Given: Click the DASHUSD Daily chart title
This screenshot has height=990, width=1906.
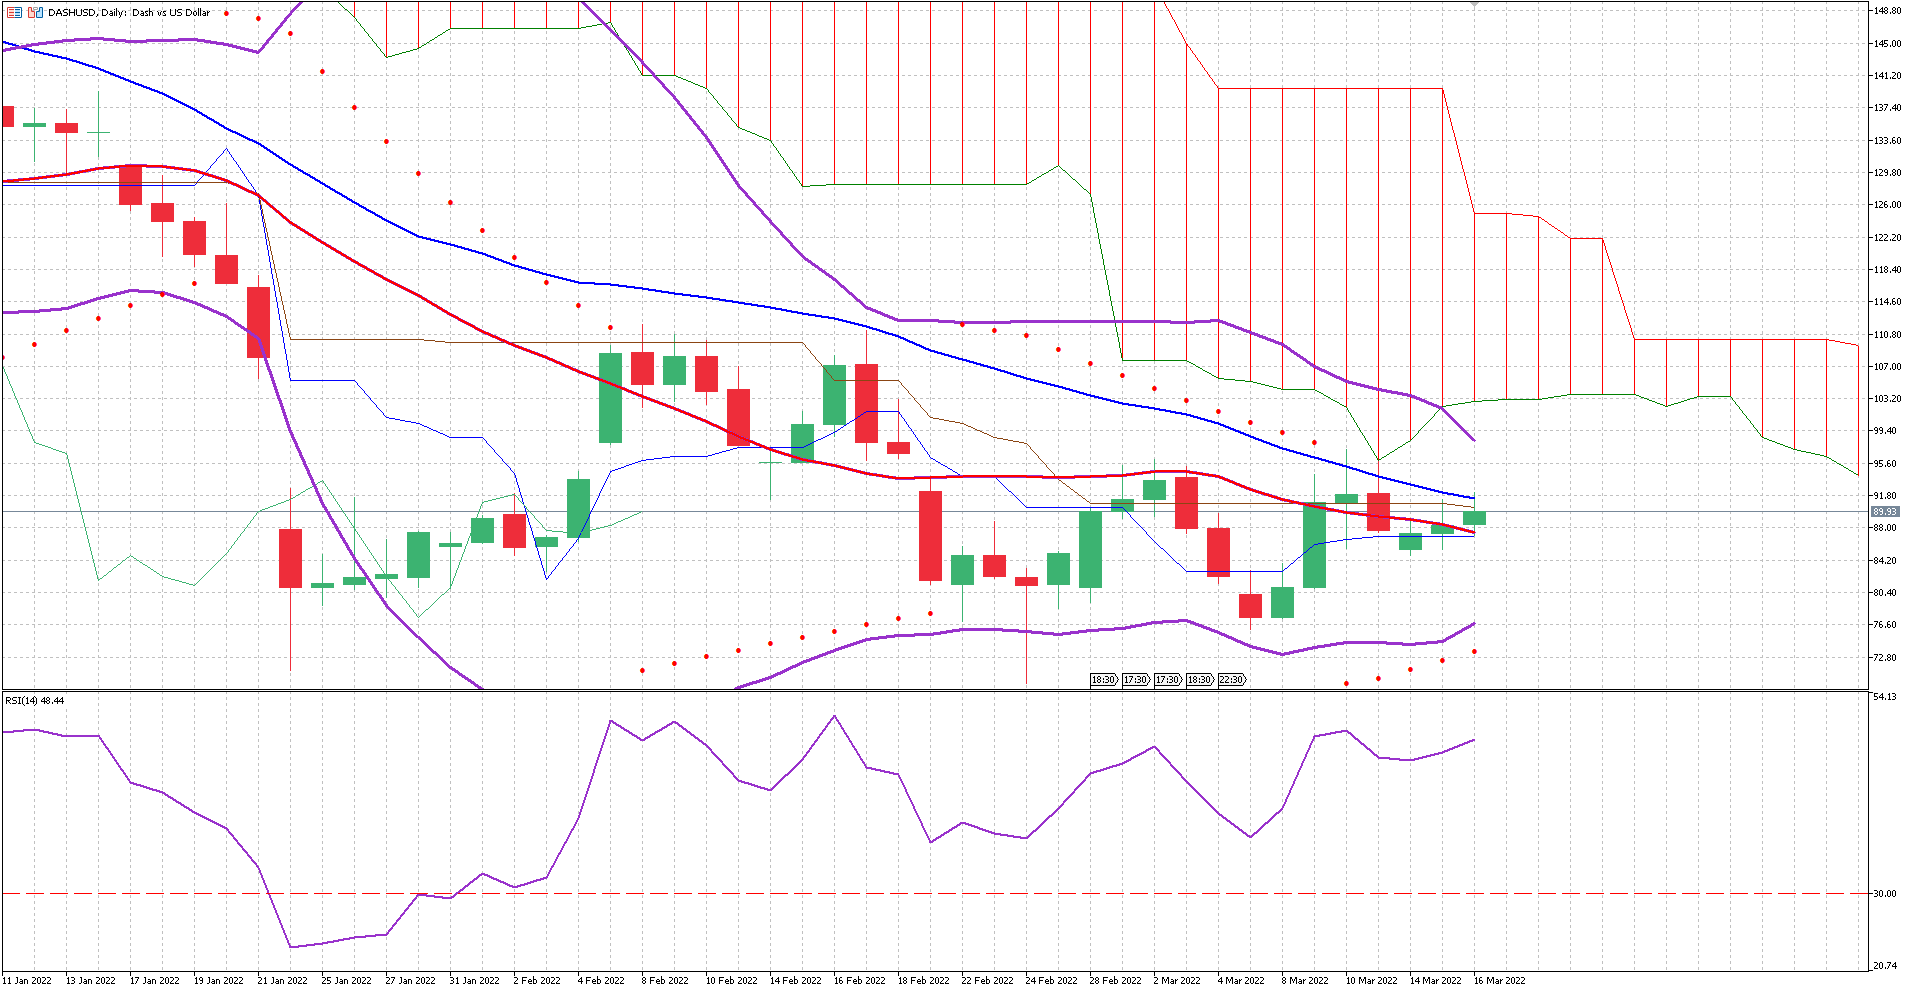Looking at the screenshot, I should pos(130,13).
